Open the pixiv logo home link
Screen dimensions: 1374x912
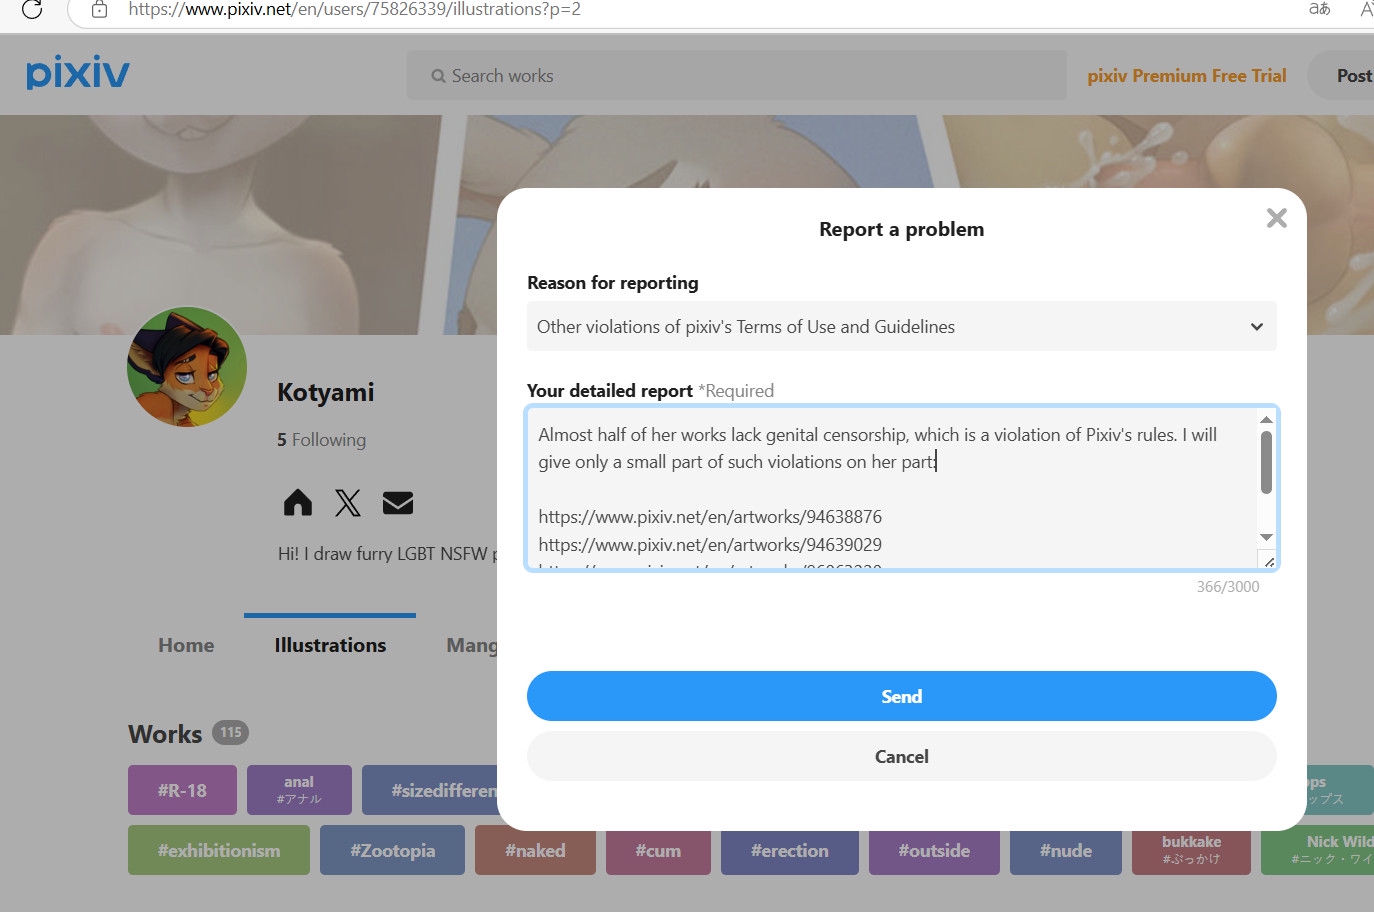click(x=78, y=73)
